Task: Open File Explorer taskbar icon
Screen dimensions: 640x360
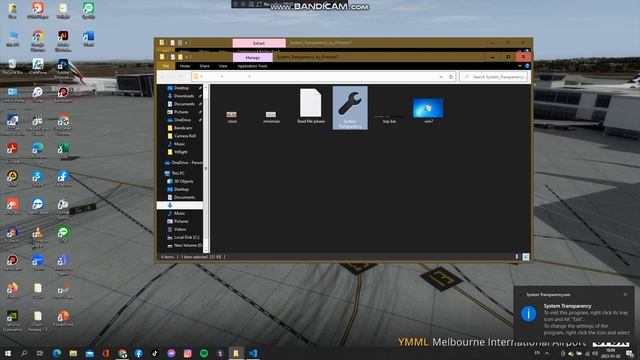Action: pyautogui.click(x=73, y=353)
